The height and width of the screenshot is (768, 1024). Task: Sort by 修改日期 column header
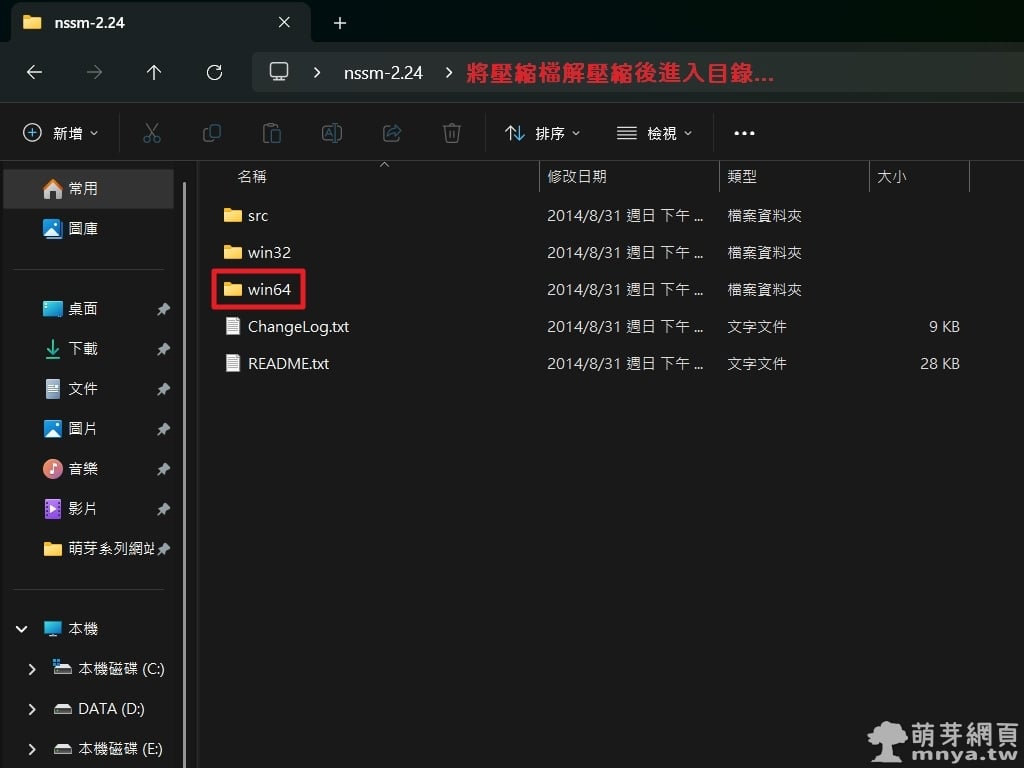(577, 177)
